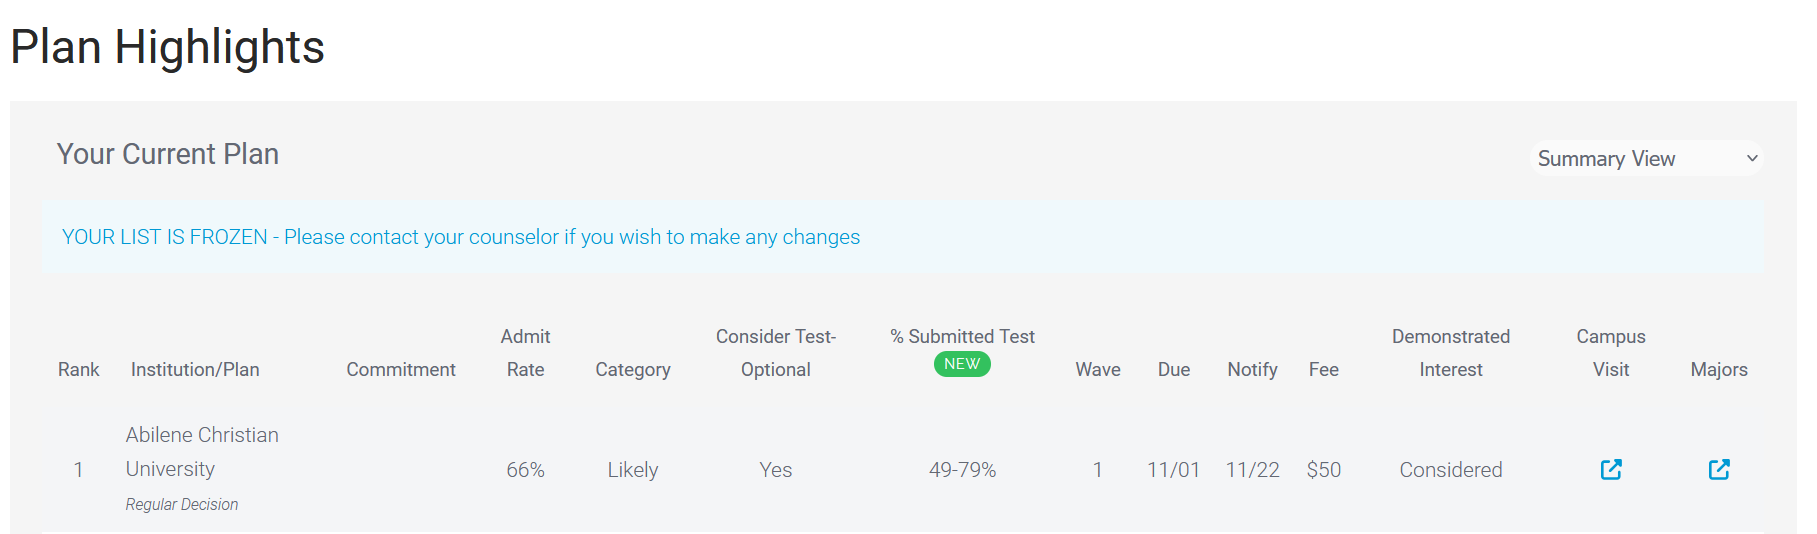Click the green NEW badge
1817x534 pixels.
click(x=962, y=364)
